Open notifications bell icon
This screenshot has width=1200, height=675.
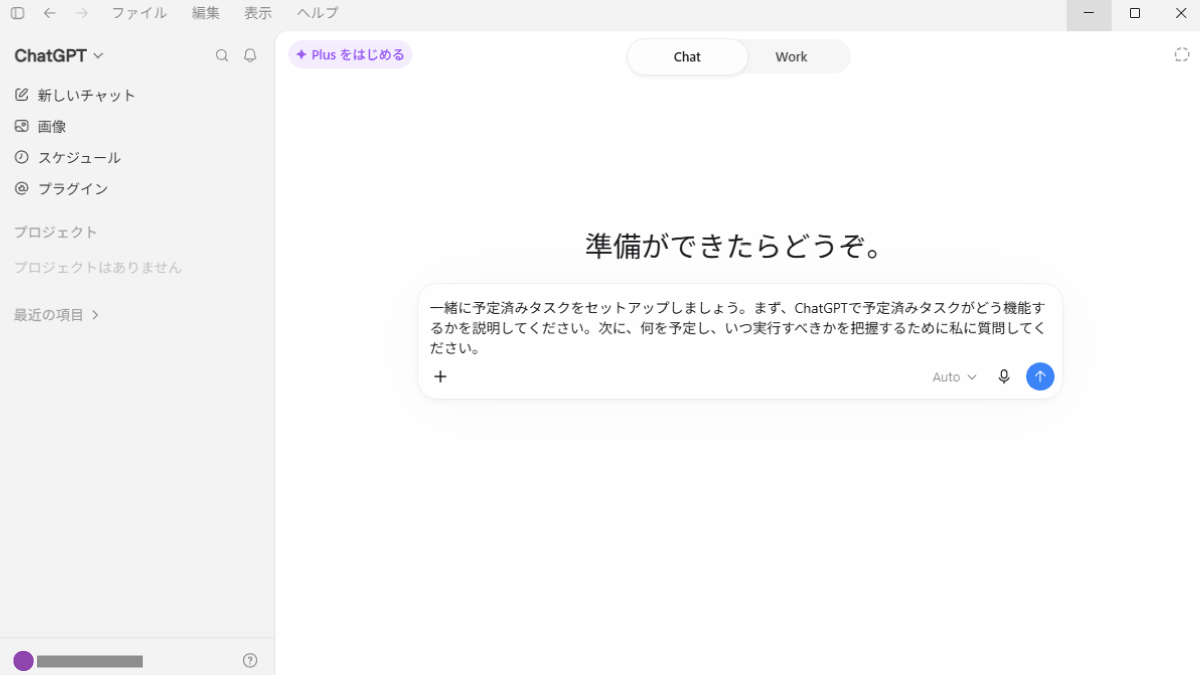click(x=250, y=56)
